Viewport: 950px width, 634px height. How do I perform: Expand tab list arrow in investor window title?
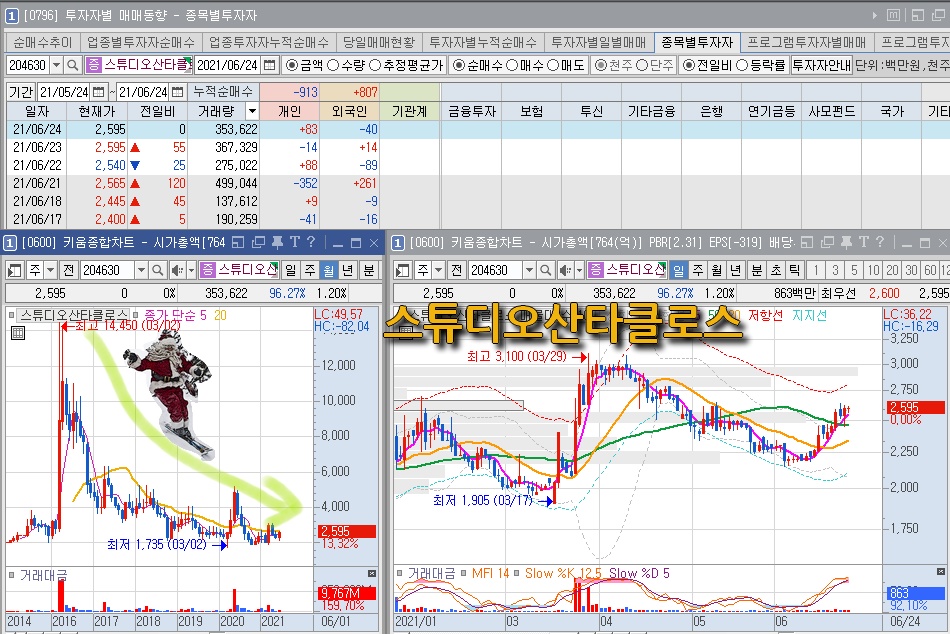tap(875, 15)
